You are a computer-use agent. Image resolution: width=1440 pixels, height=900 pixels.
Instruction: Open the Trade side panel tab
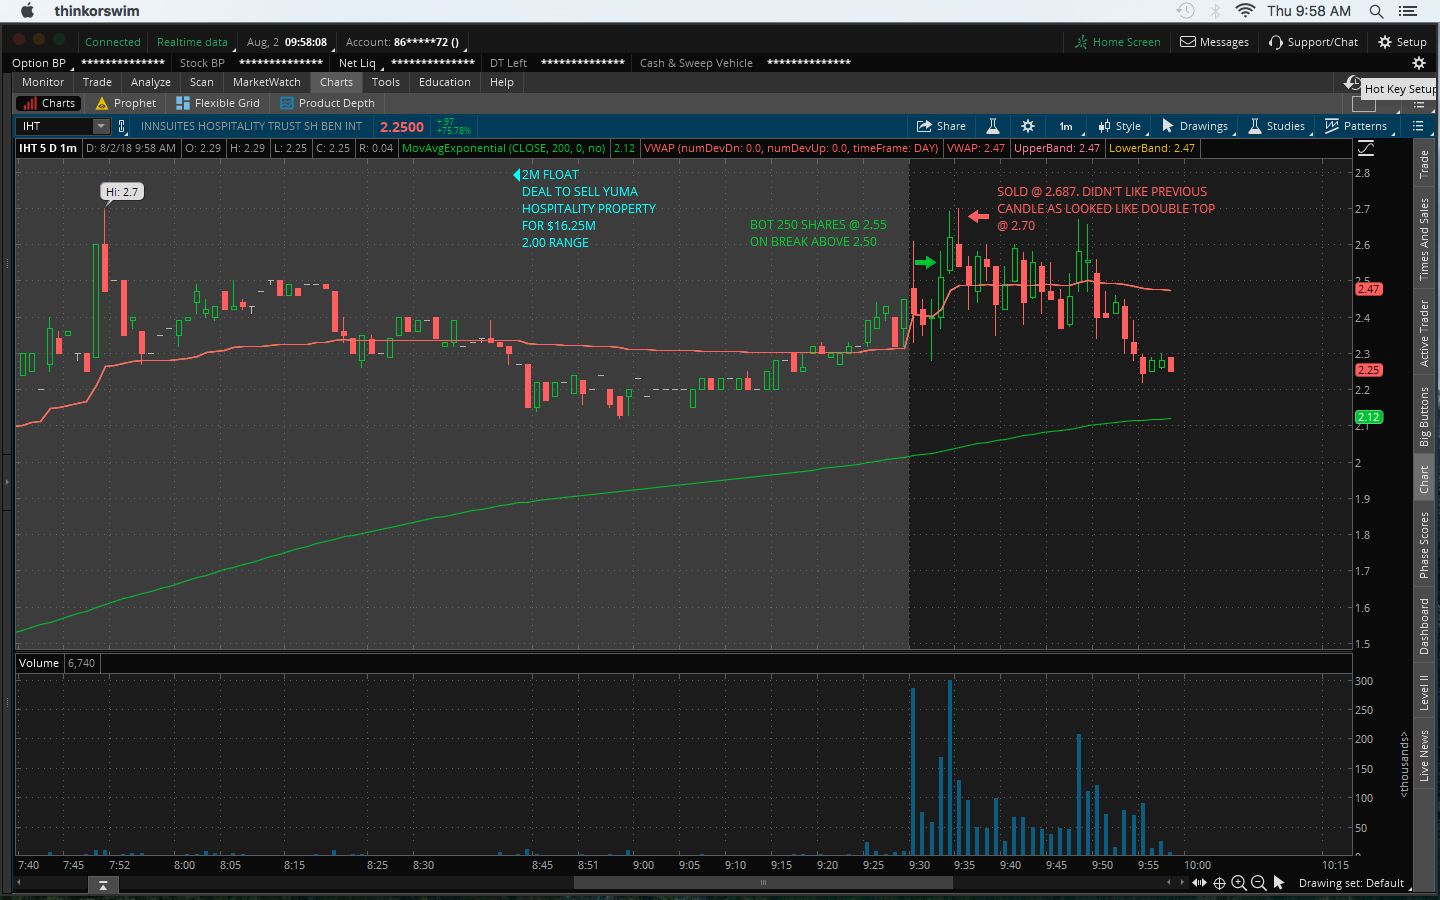click(1424, 164)
